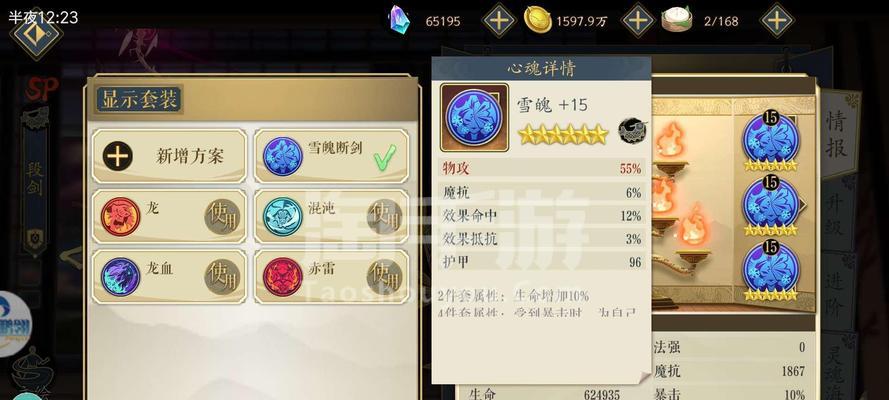Click the 雪魄 soul icon in details
Image resolution: width=889 pixels, height=400 pixels.
[474, 117]
